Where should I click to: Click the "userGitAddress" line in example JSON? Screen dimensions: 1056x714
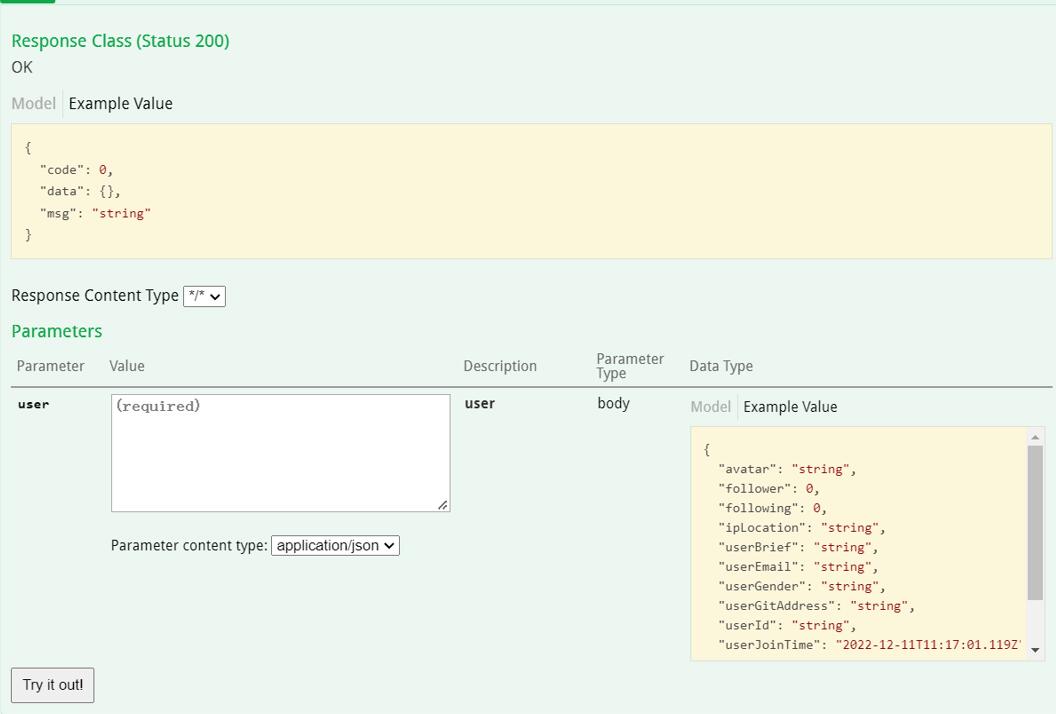pos(816,606)
